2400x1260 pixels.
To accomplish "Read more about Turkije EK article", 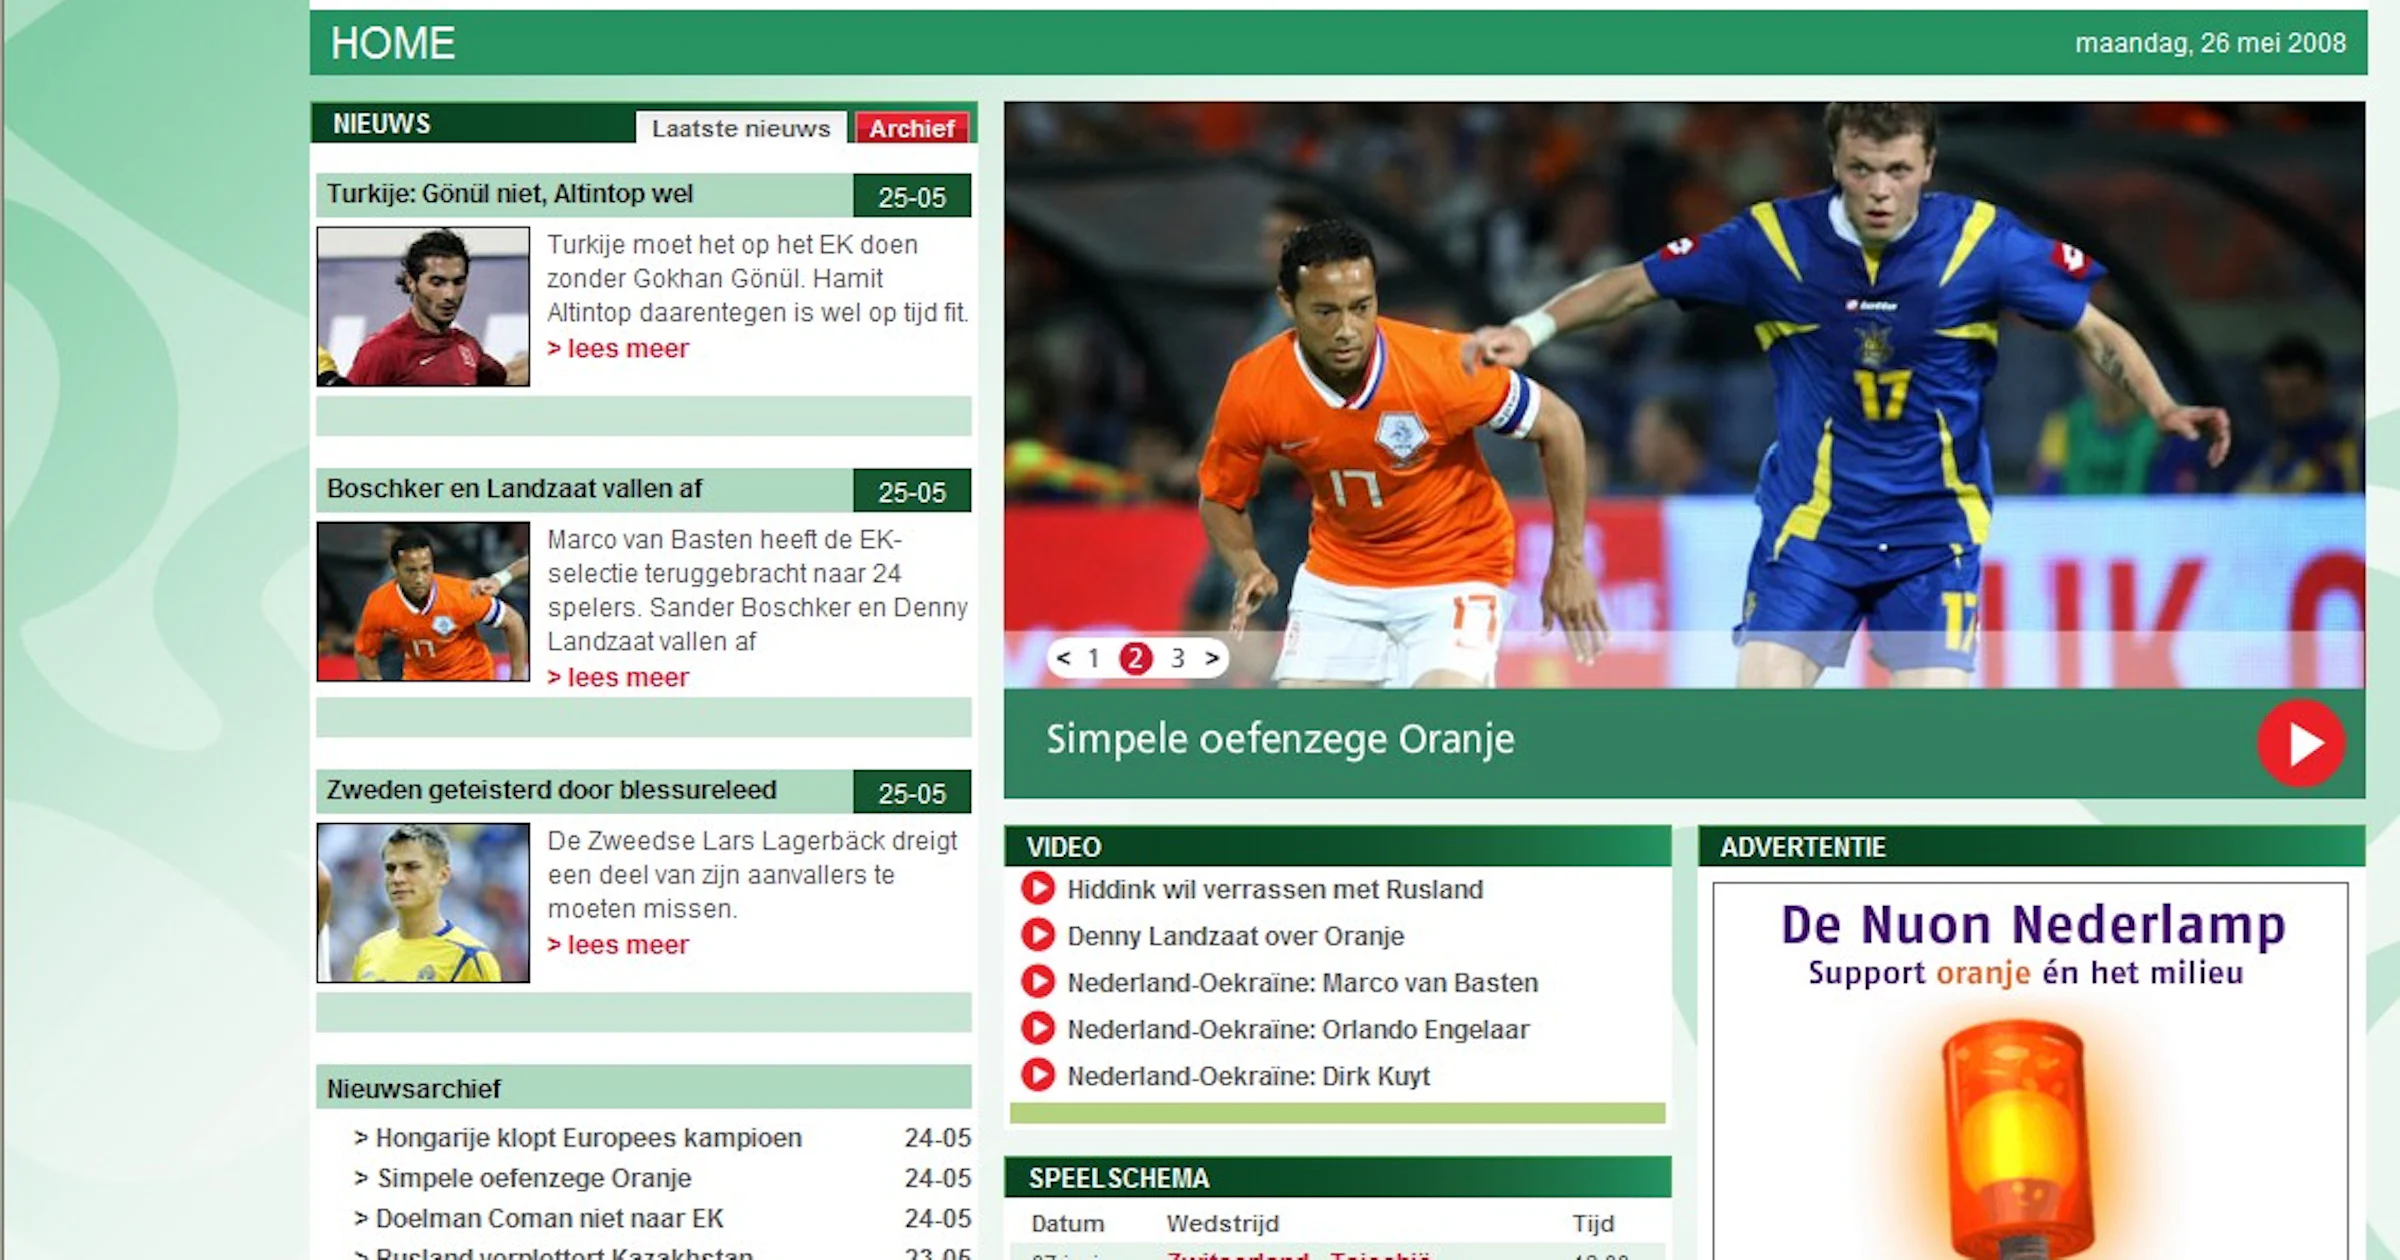I will click(618, 349).
